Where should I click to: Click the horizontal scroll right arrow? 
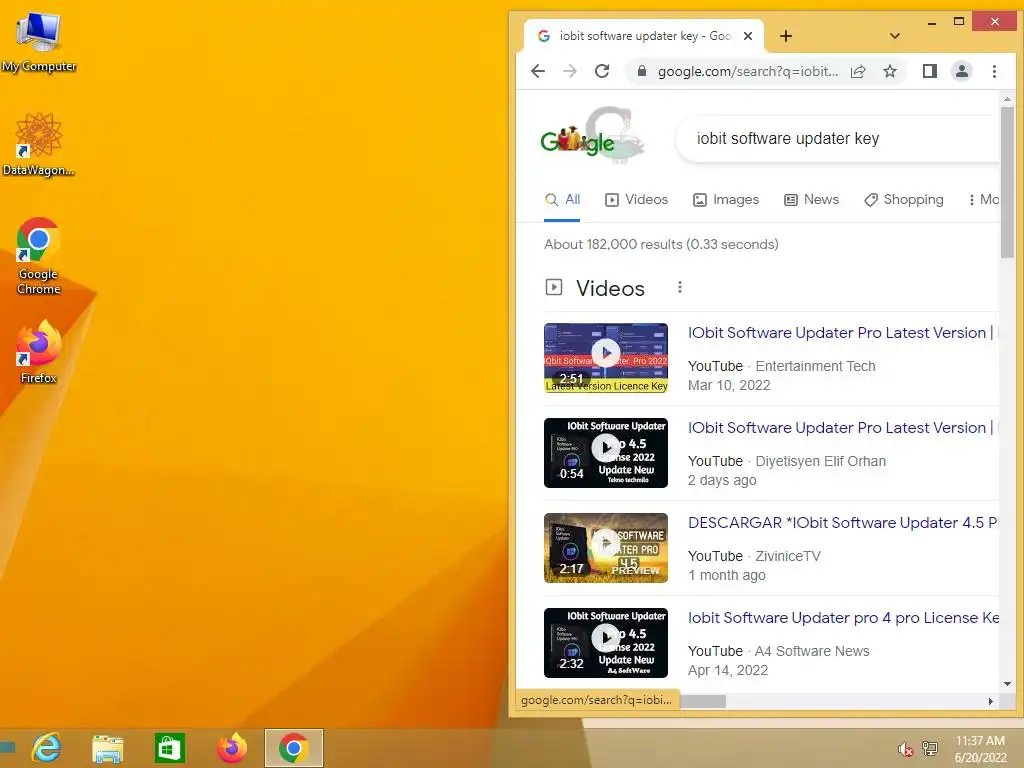991,701
